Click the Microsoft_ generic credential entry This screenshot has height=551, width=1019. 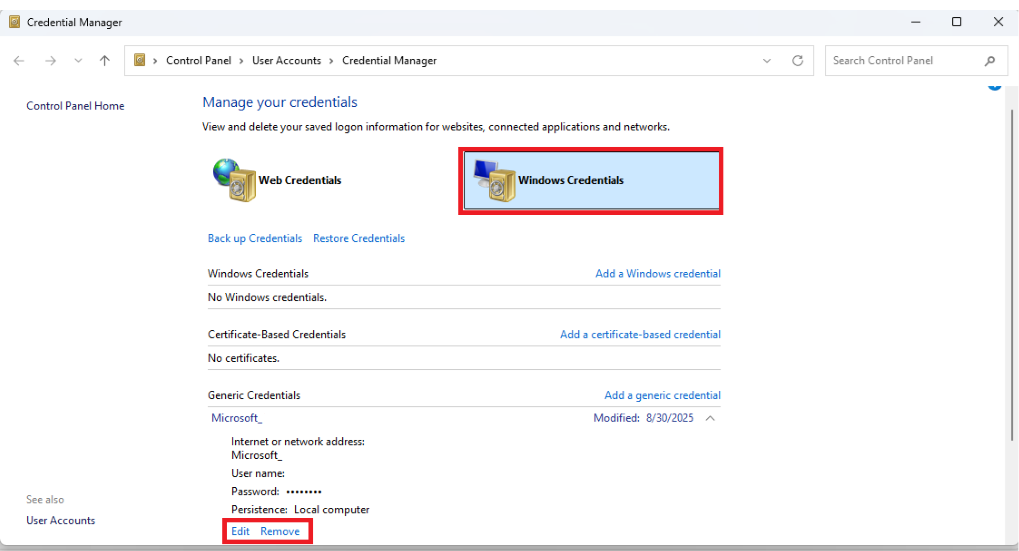pyautogui.click(x=237, y=418)
